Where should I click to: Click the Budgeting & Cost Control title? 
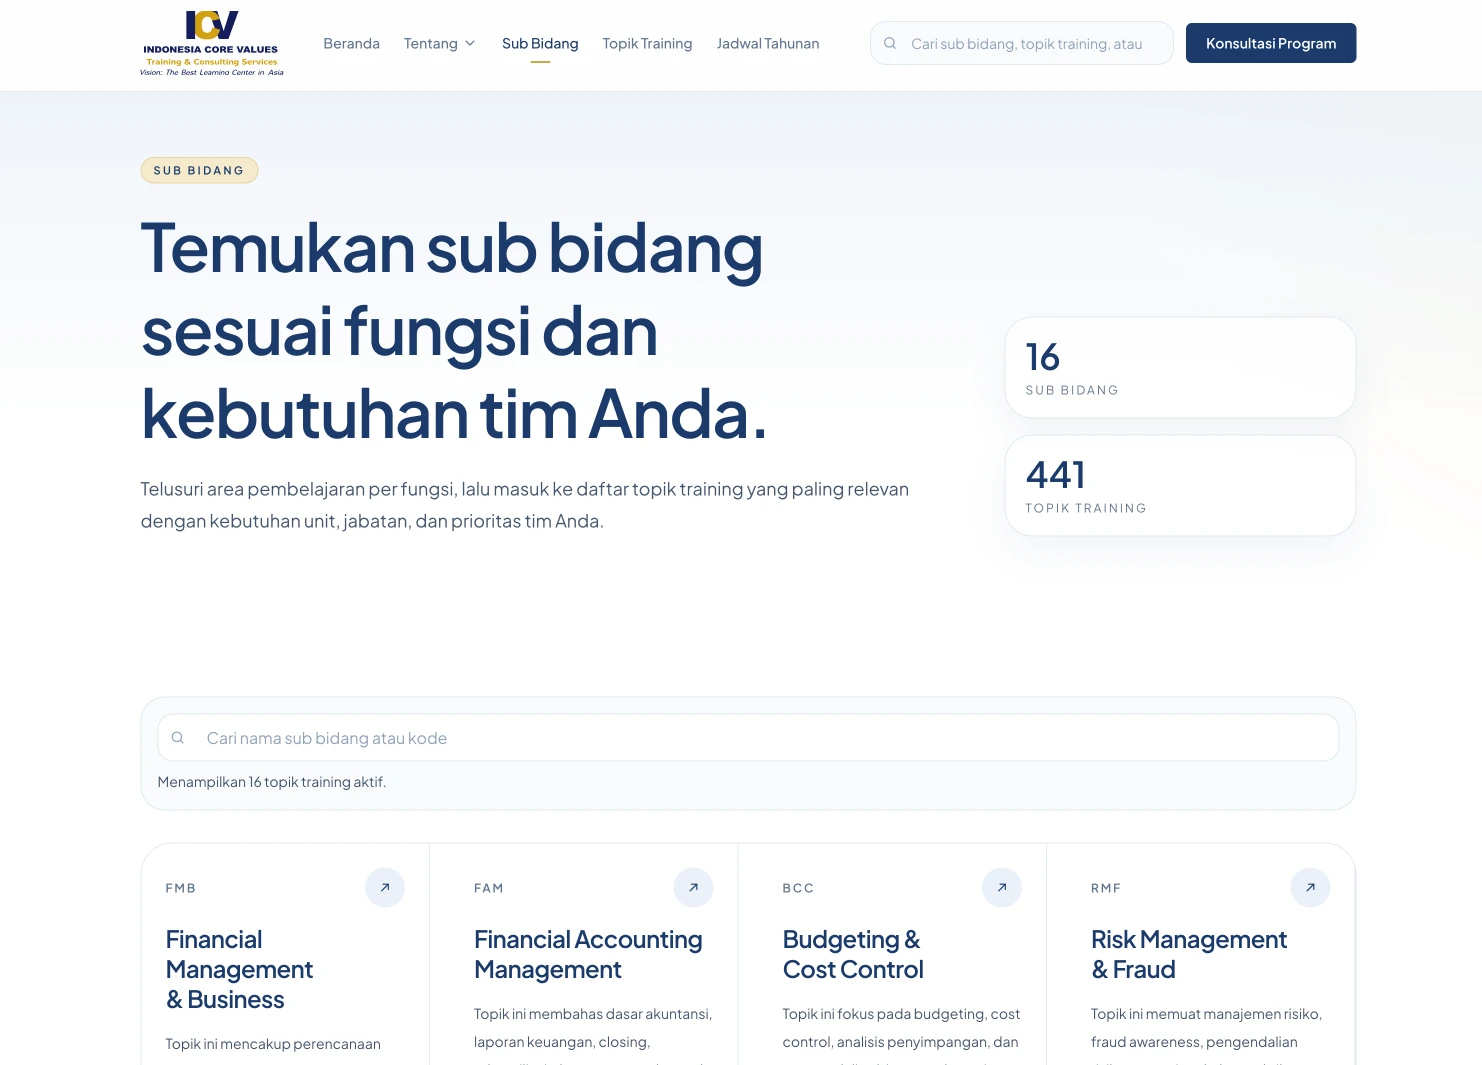pos(852,953)
